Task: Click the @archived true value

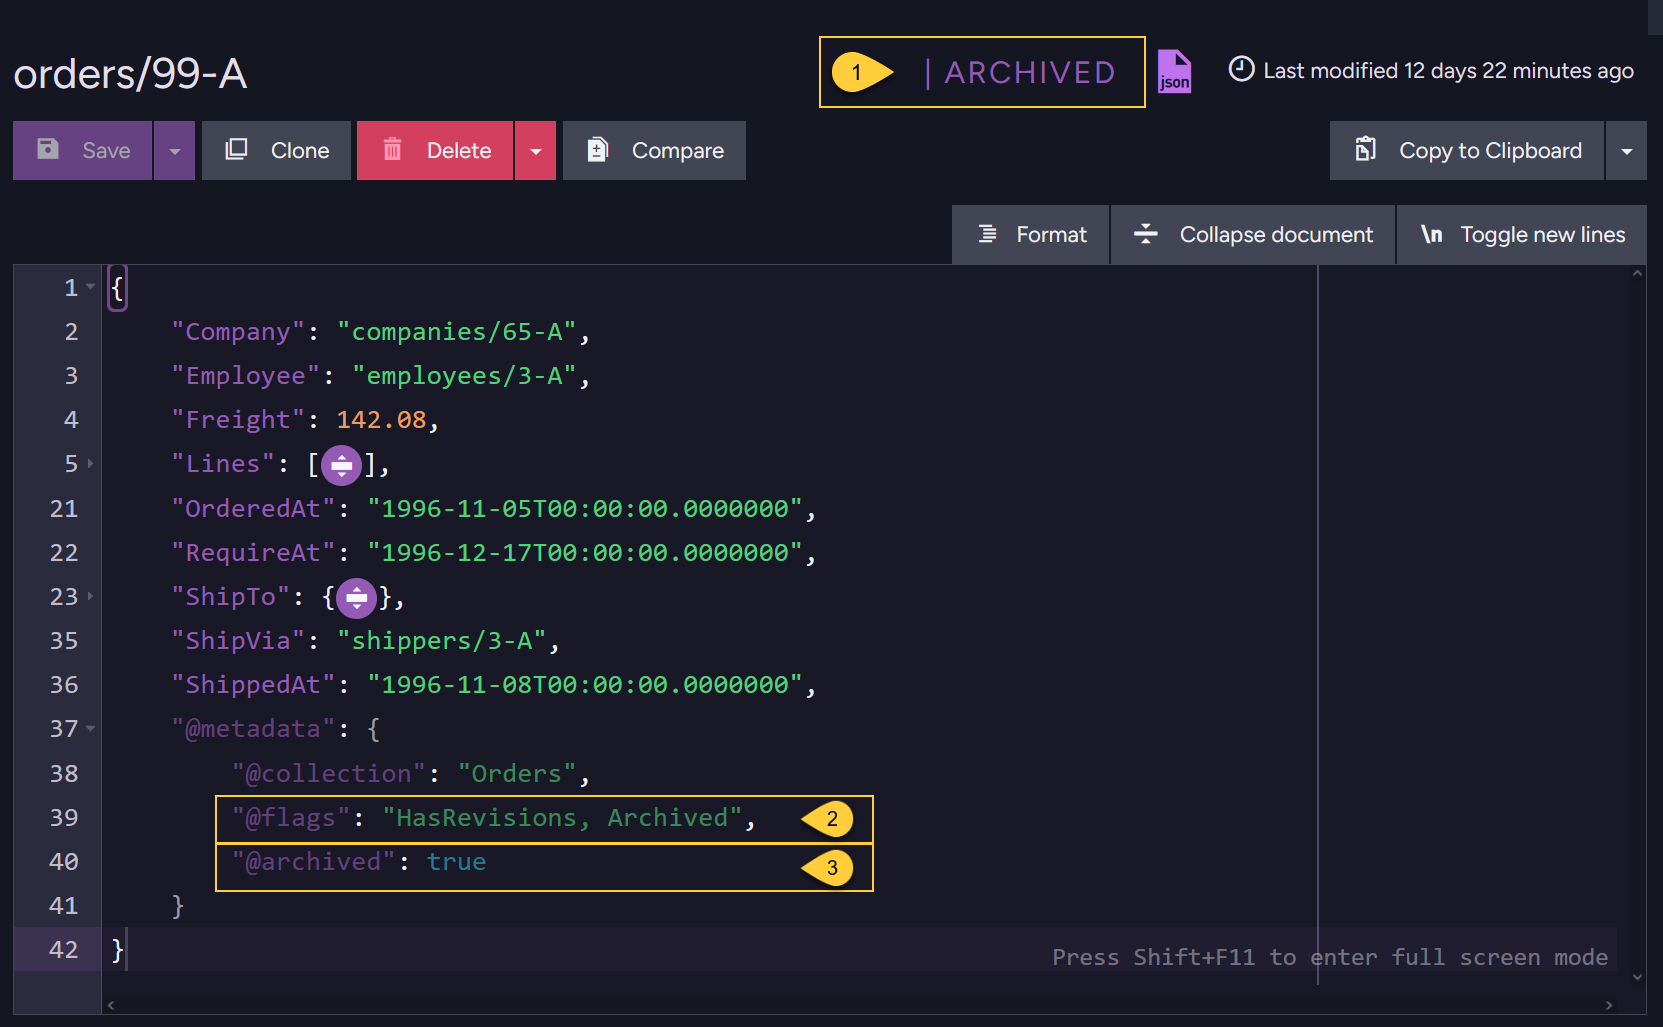Action: tap(456, 862)
